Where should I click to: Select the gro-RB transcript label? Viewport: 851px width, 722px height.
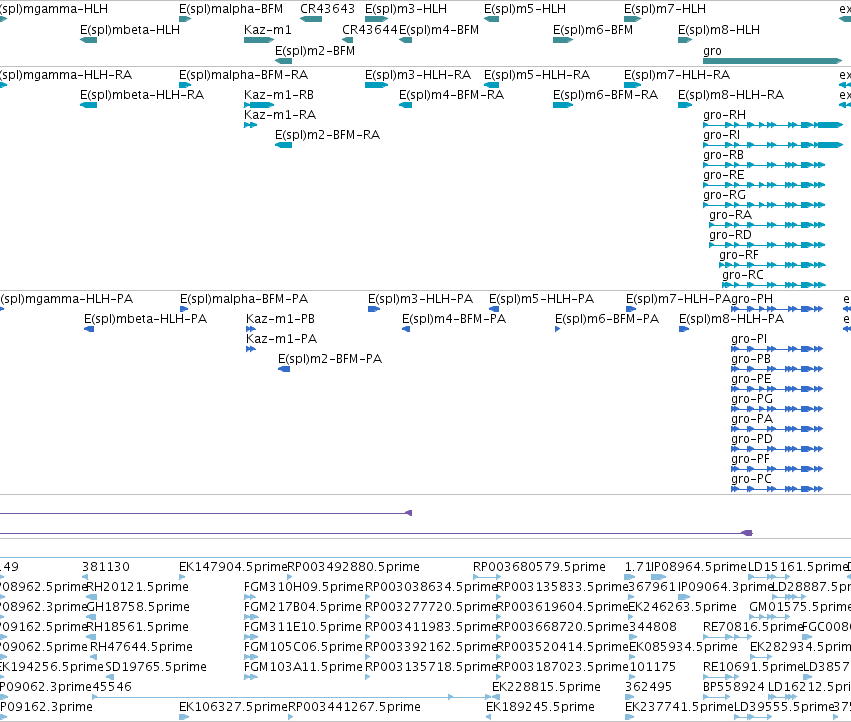click(723, 155)
